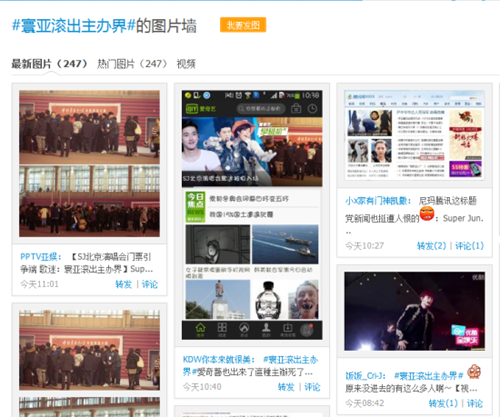Image resolution: width=500 pixels, height=417 pixels.
Task: Click the cookie emoticon beside 饭饭 post
Action: 474,372
